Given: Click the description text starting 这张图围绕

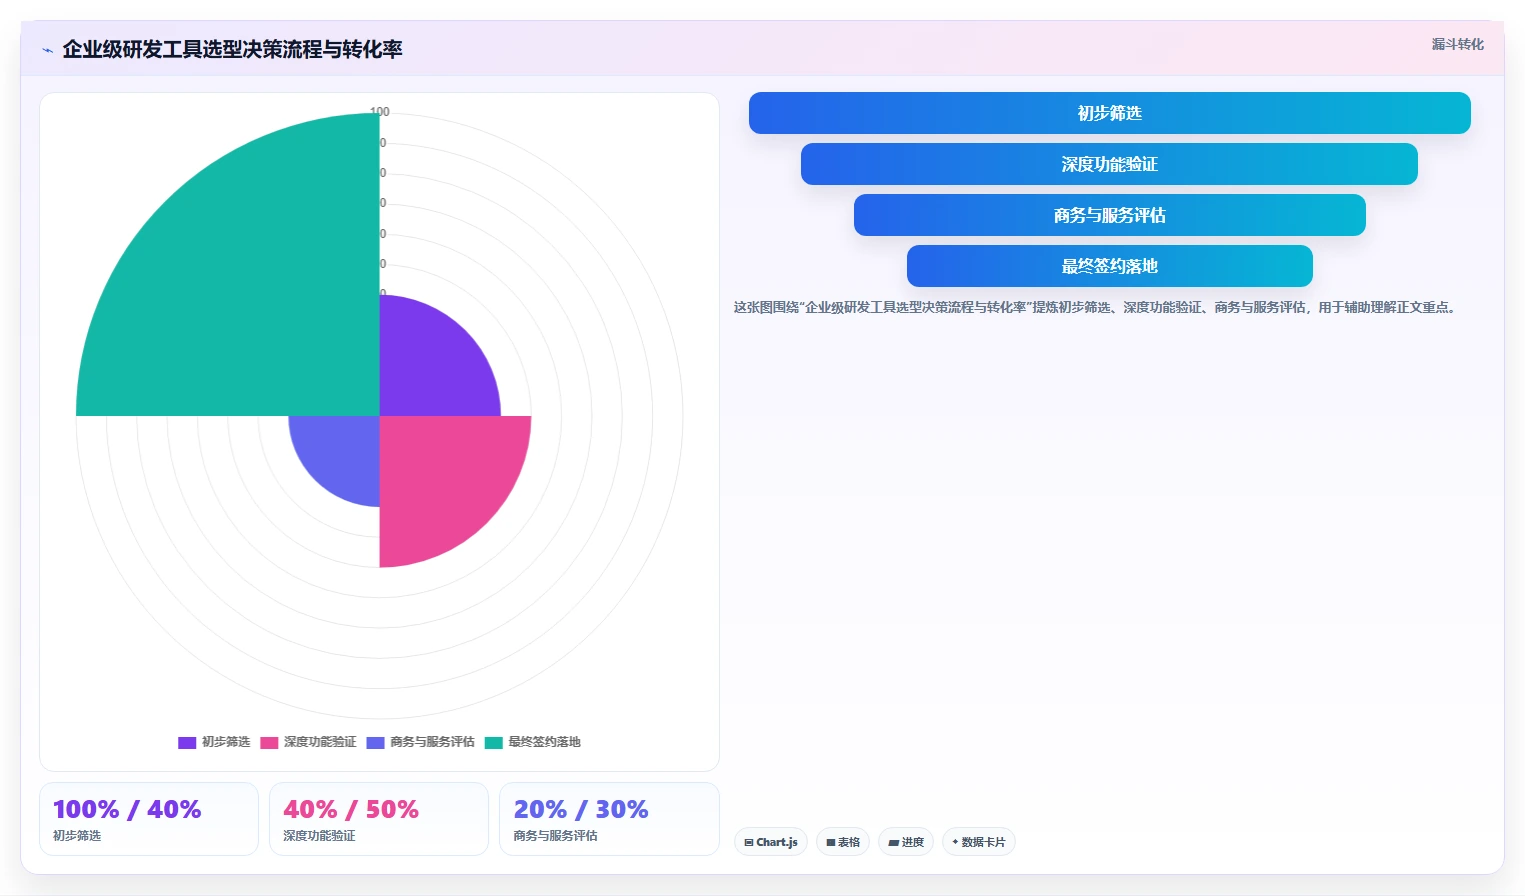Looking at the screenshot, I should [x=1097, y=307].
